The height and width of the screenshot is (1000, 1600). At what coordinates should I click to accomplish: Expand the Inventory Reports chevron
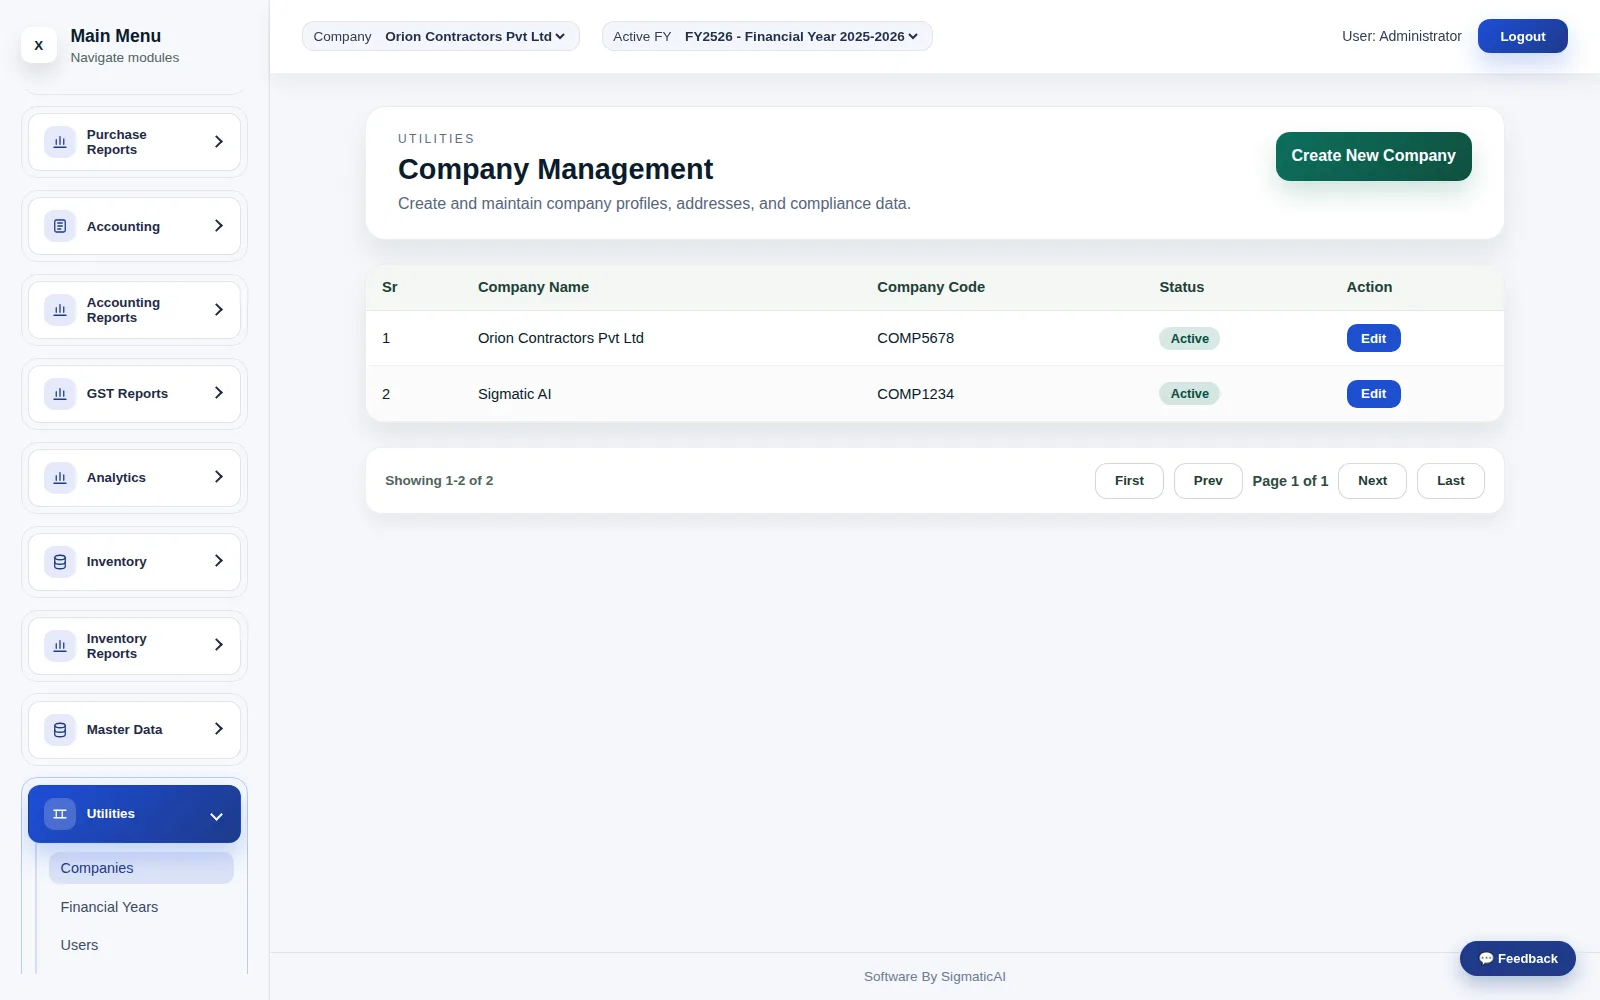point(218,645)
